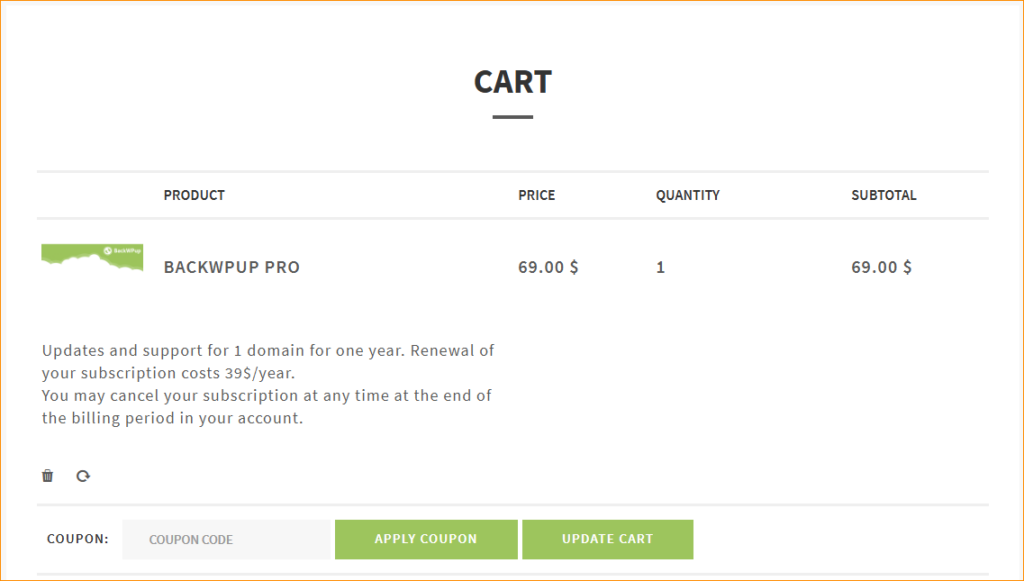Open the BACKWPUP PRO product link
The width and height of the screenshot is (1024, 581).
[231, 268]
